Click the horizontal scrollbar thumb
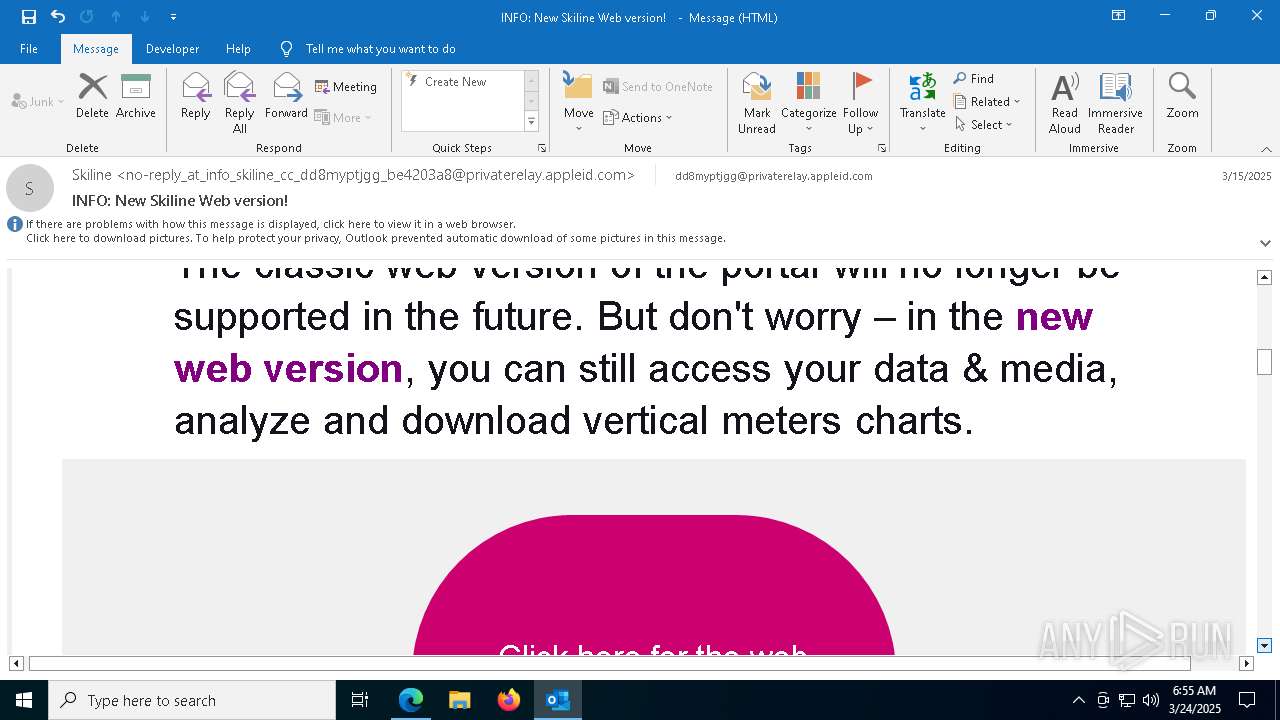The image size is (1280, 720). pyautogui.click(x=609, y=663)
